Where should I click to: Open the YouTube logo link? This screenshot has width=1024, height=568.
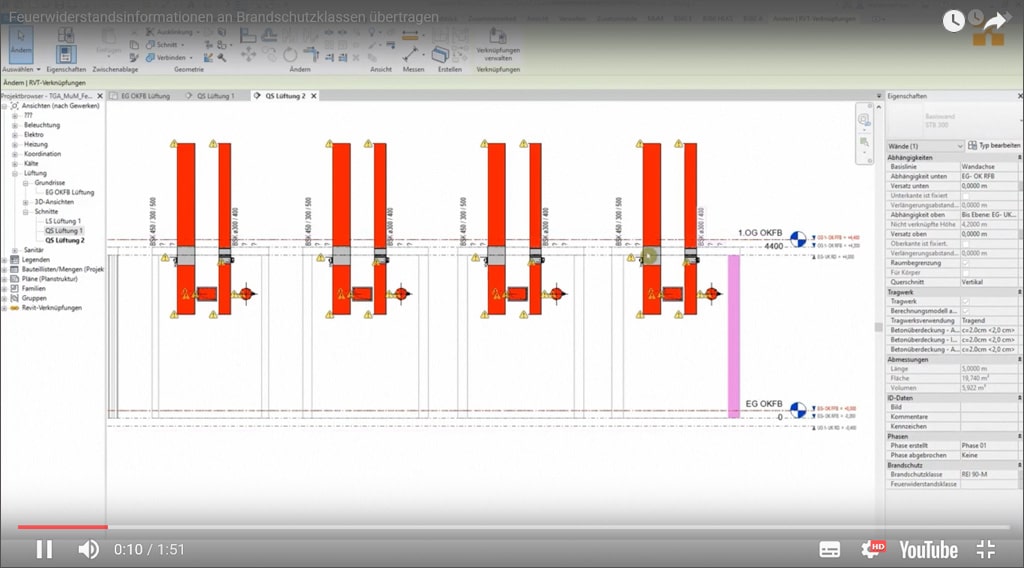[927, 549]
